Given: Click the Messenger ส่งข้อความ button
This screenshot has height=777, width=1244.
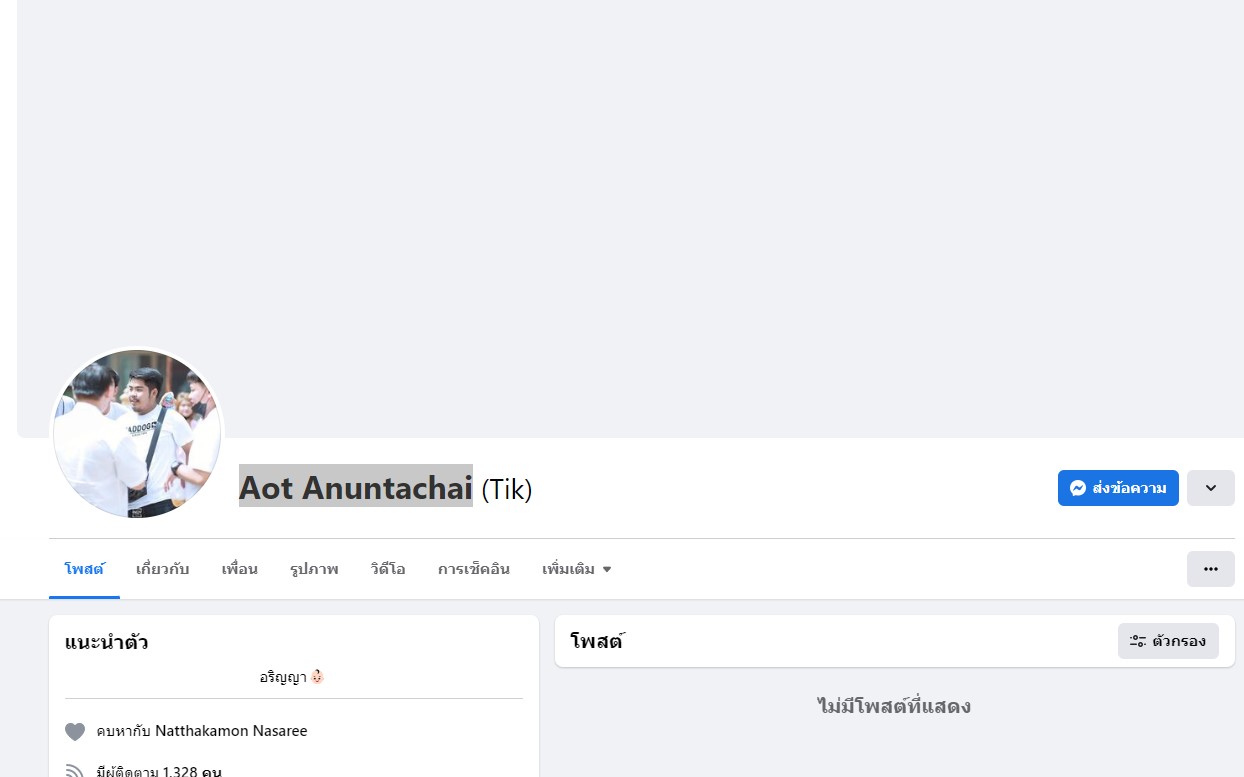Looking at the screenshot, I should (1118, 488).
